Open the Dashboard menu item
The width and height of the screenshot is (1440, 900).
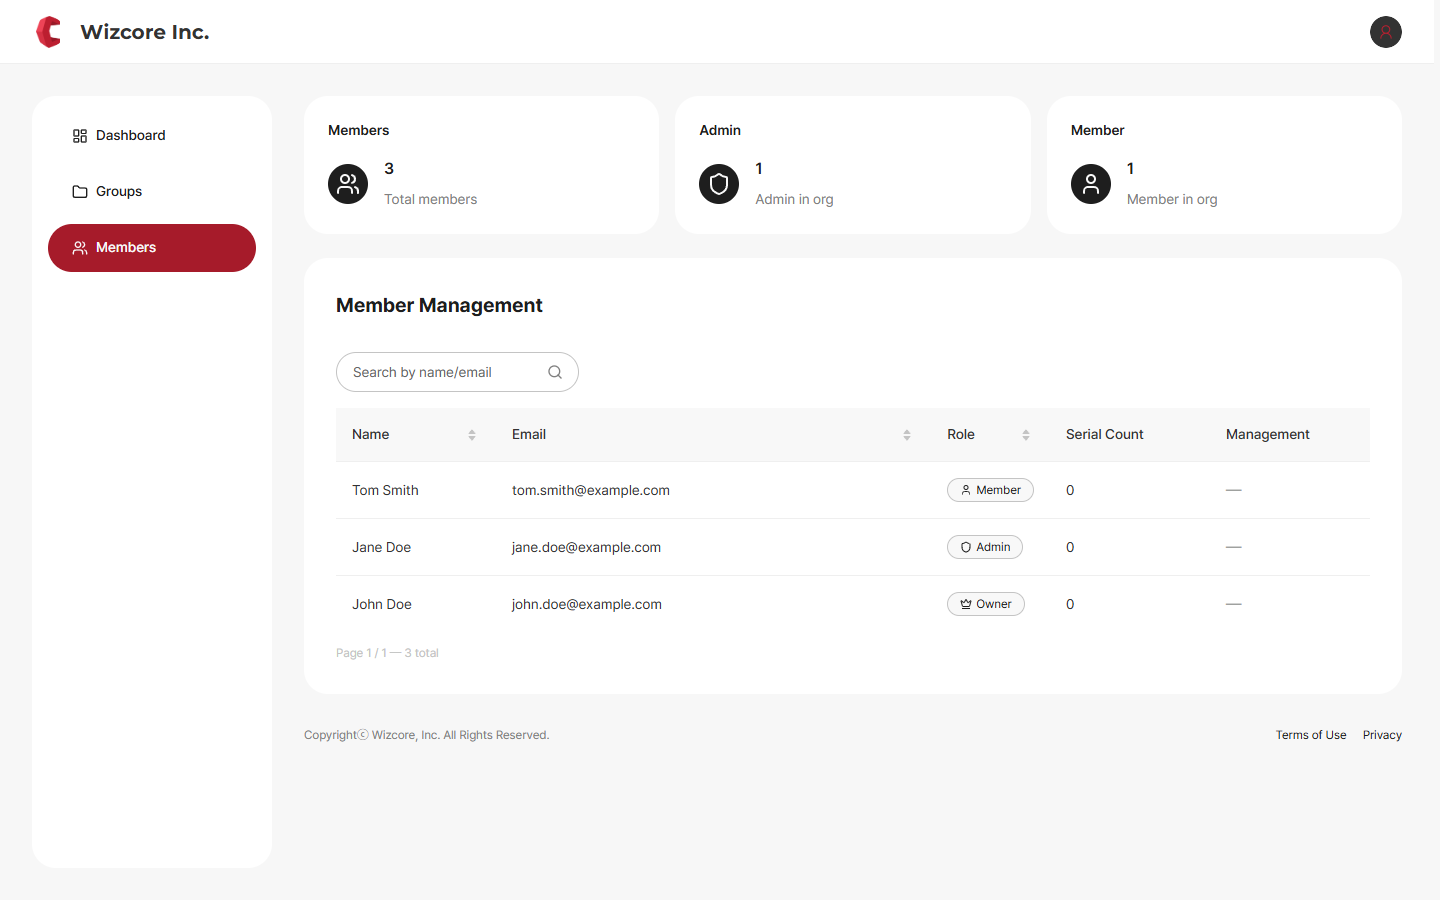click(x=152, y=136)
